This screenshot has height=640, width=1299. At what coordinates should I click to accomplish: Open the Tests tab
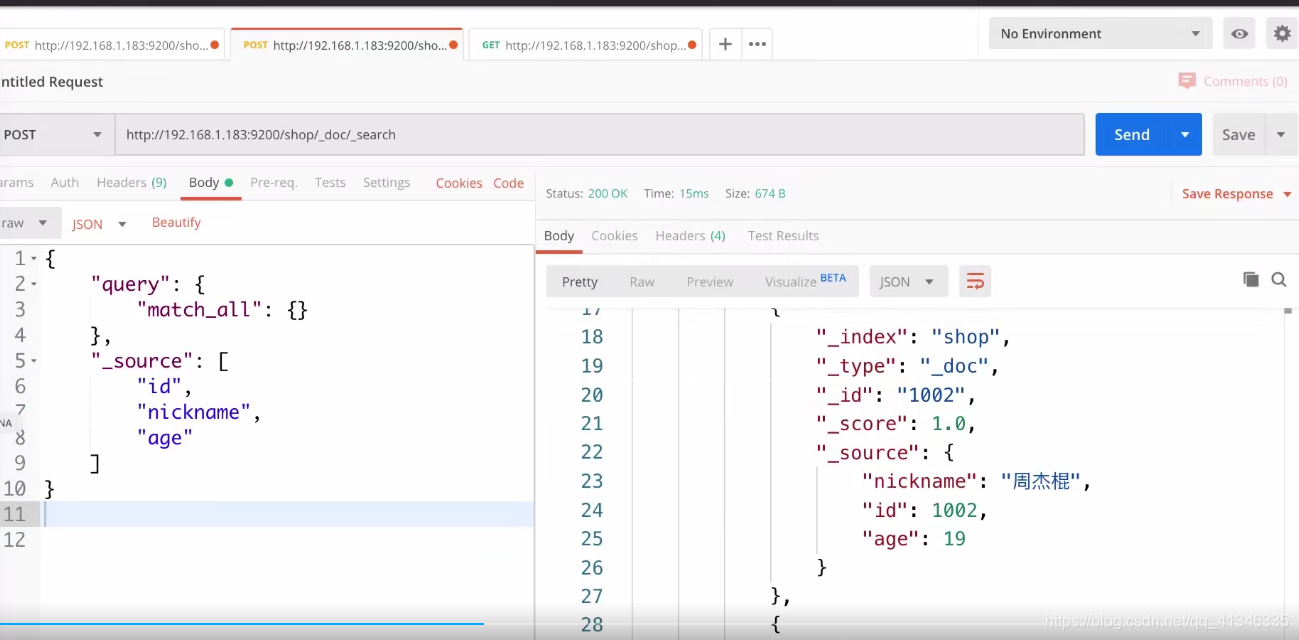point(330,182)
